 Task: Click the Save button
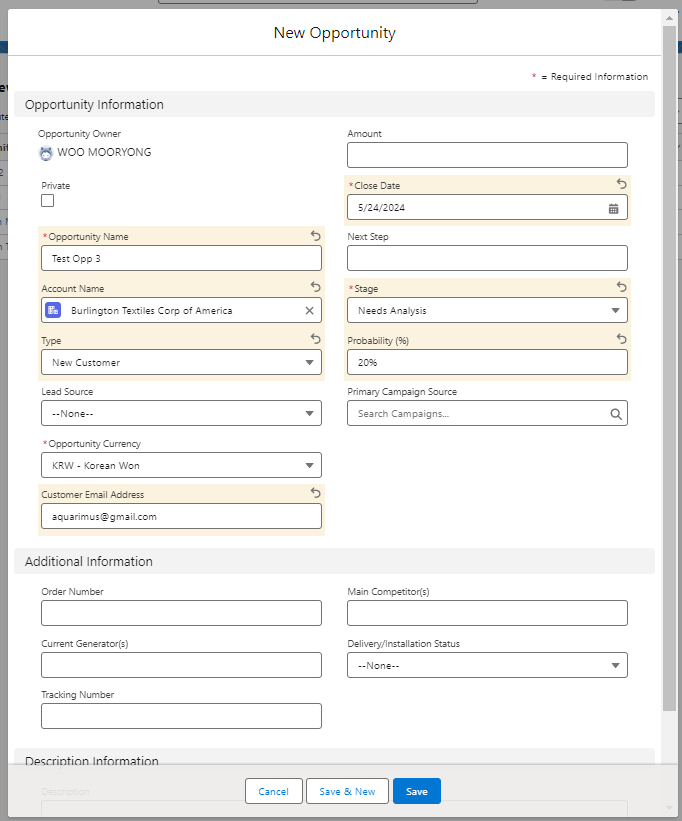pos(416,791)
